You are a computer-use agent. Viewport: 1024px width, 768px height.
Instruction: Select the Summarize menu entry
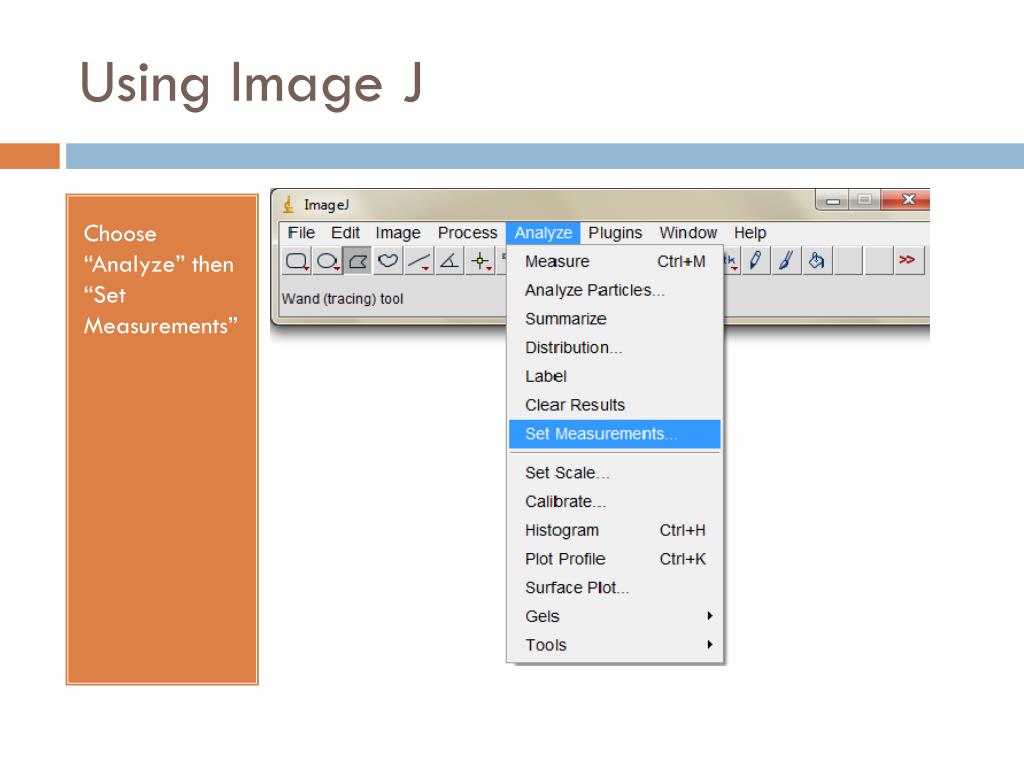(615, 319)
